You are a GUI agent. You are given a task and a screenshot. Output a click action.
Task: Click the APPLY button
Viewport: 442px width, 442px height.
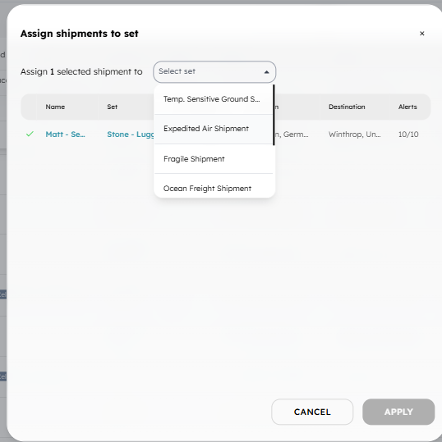(x=398, y=412)
